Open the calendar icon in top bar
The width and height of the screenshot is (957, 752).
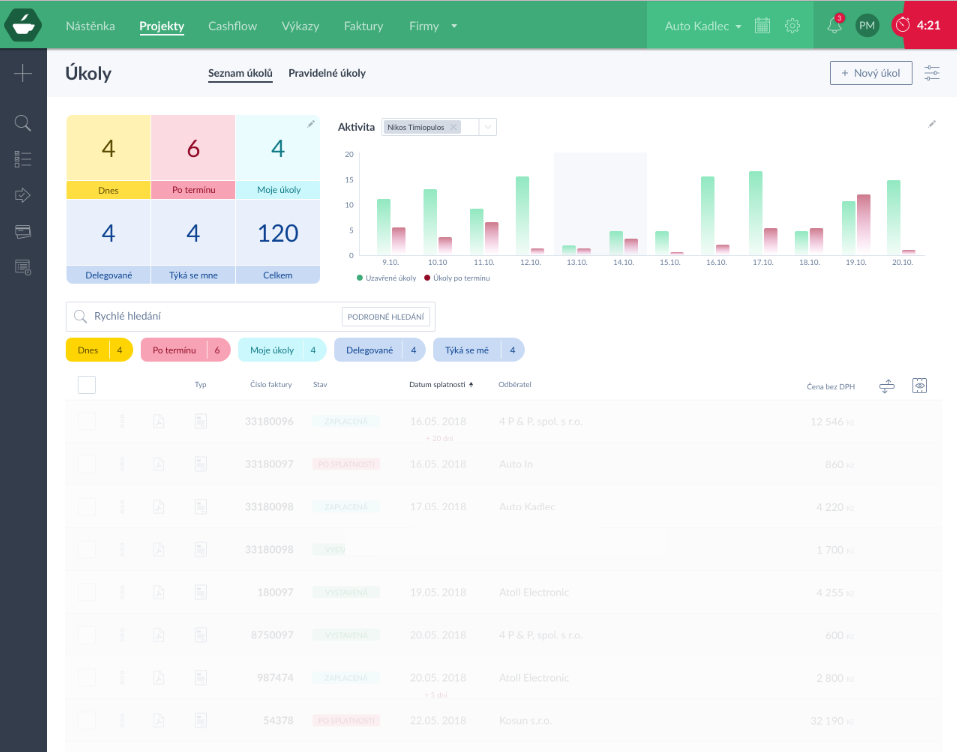763,26
